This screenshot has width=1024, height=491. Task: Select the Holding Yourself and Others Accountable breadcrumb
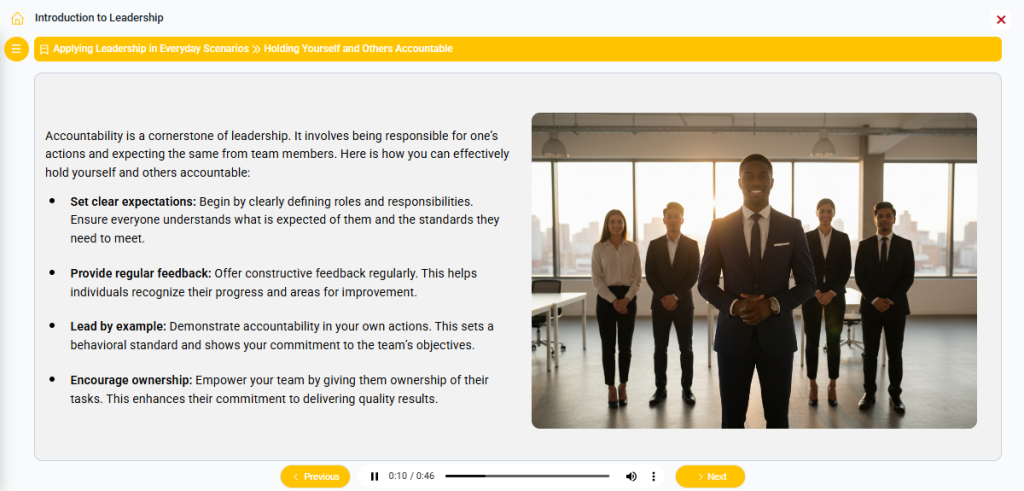point(358,49)
